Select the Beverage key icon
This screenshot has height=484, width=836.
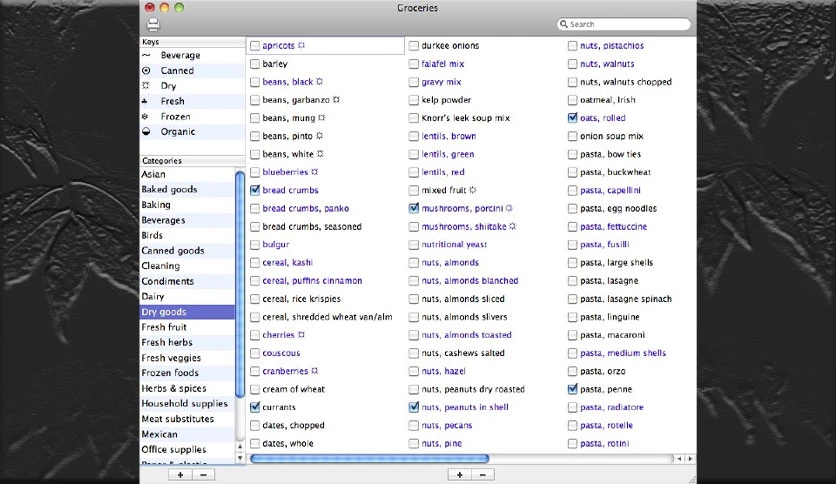146,55
